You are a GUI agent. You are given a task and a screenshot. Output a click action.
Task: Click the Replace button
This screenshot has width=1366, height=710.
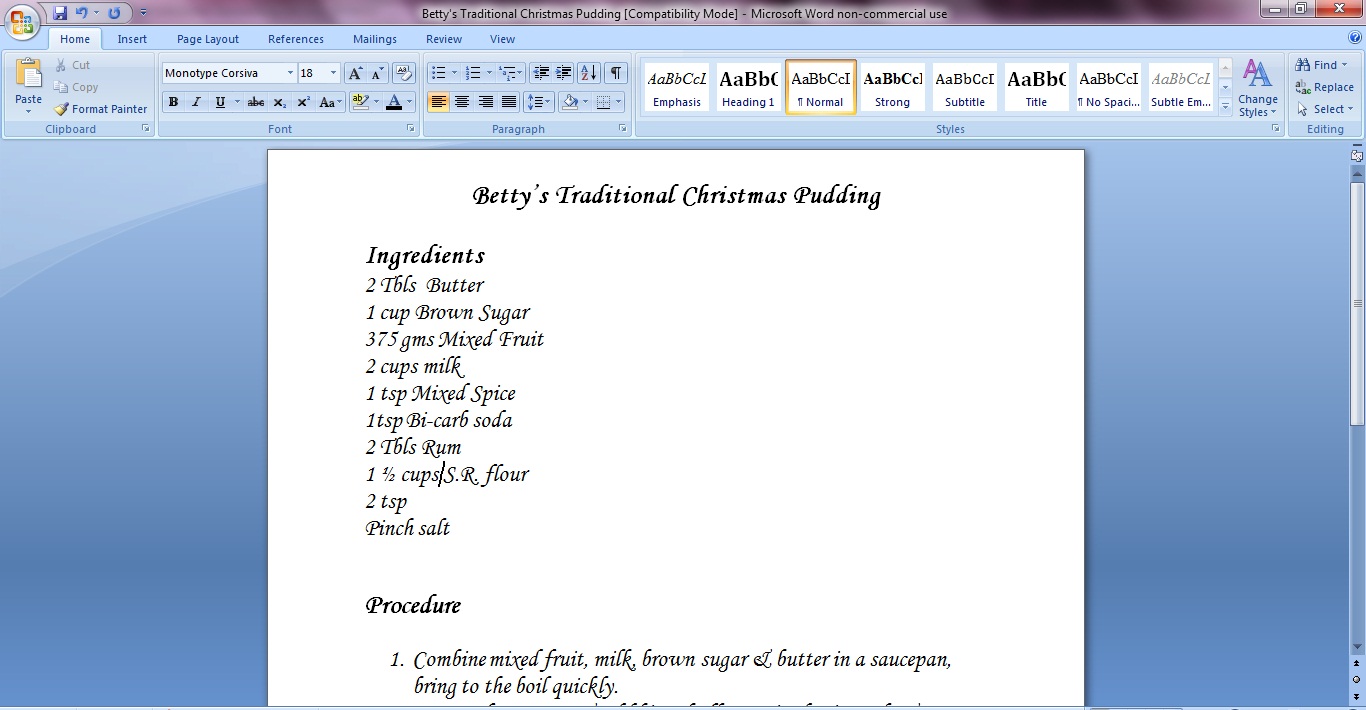[1324, 87]
